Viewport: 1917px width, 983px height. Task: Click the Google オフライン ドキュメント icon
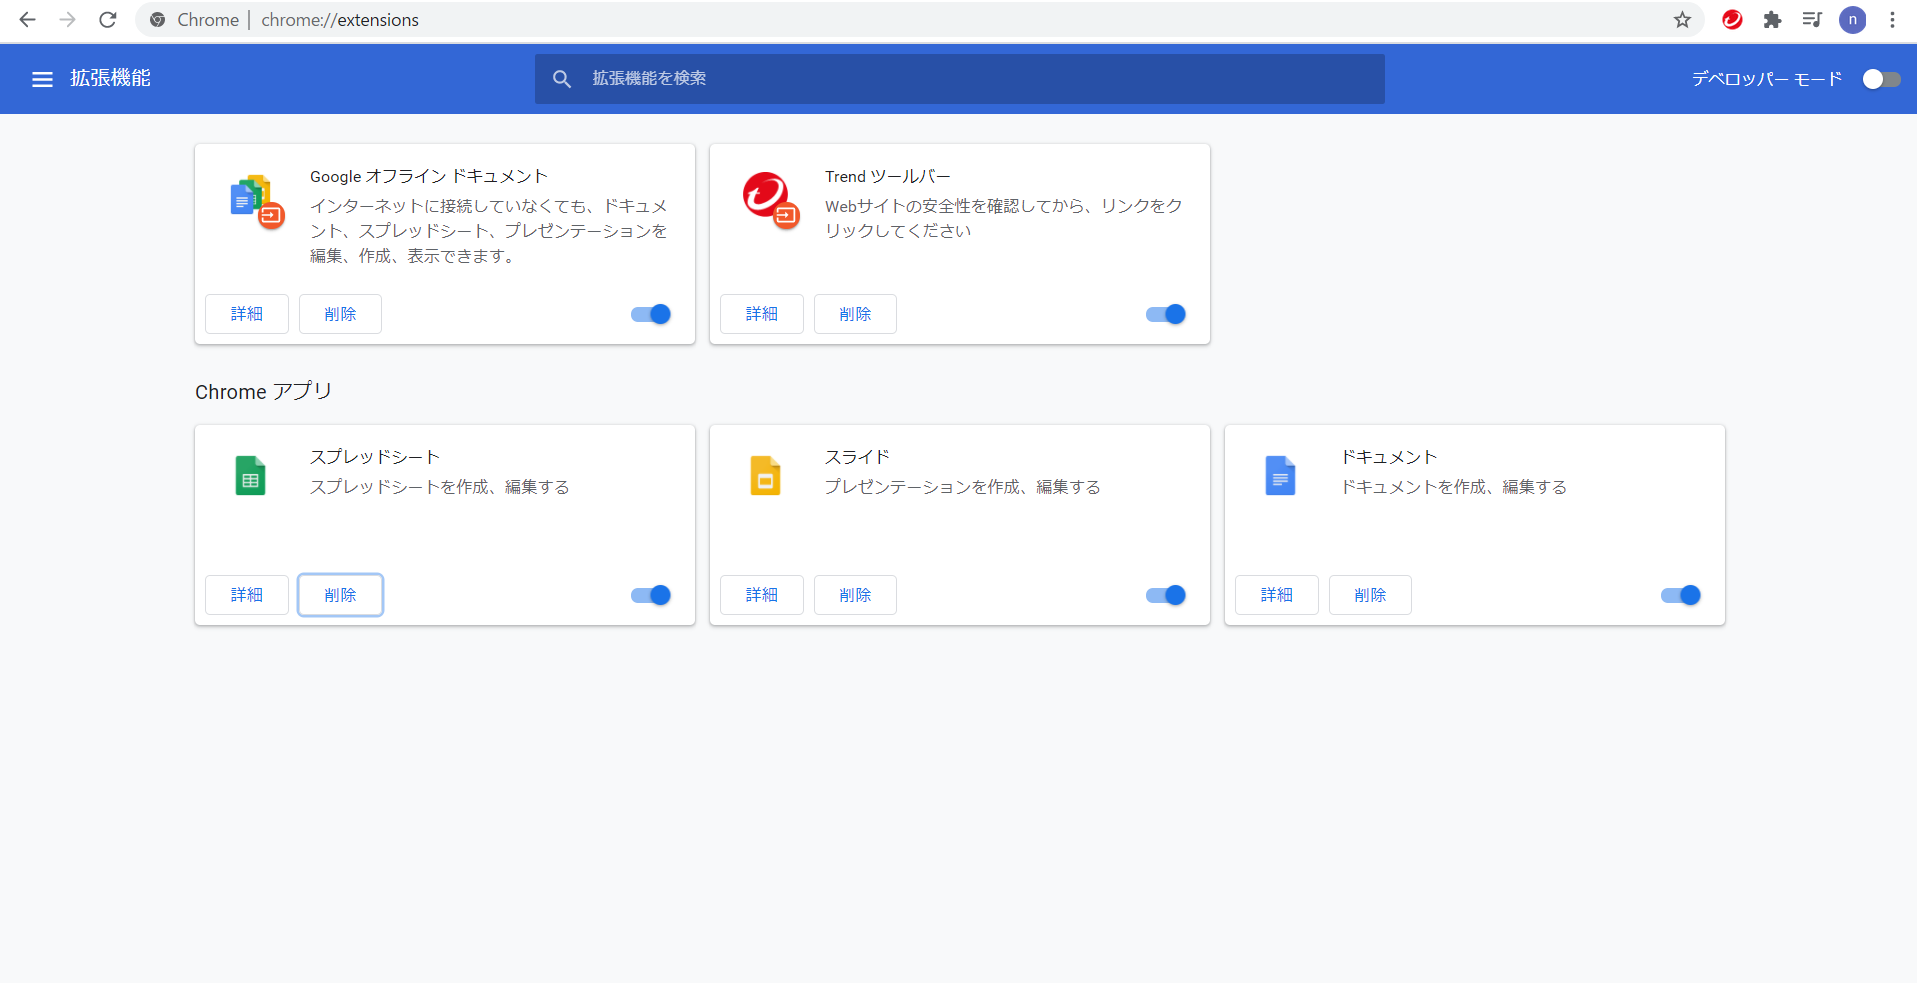coord(257,201)
